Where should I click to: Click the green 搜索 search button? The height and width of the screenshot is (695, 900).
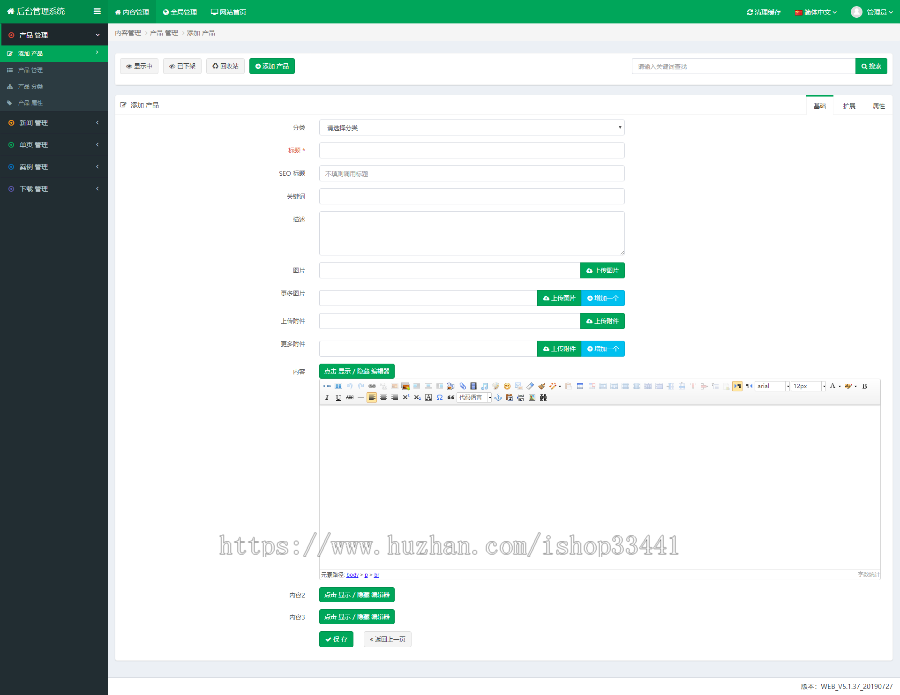click(x=871, y=66)
